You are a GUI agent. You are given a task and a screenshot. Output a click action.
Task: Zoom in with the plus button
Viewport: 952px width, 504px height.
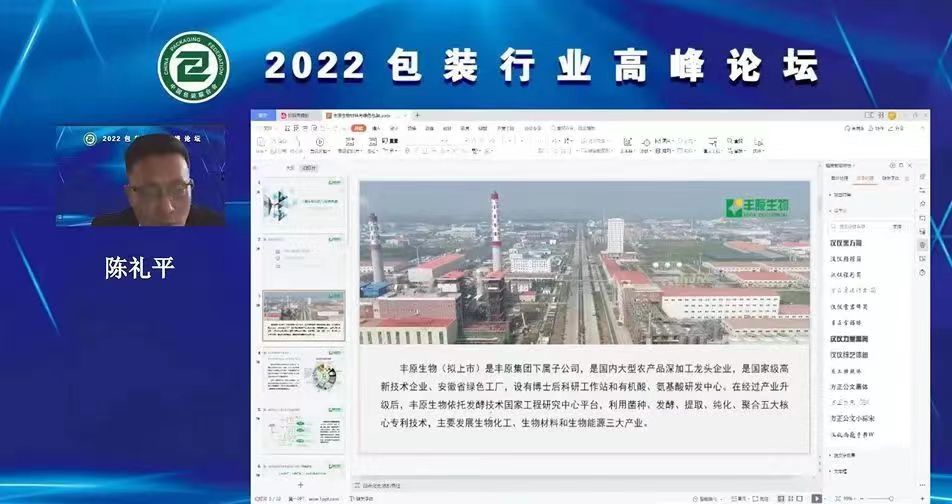(x=922, y=499)
